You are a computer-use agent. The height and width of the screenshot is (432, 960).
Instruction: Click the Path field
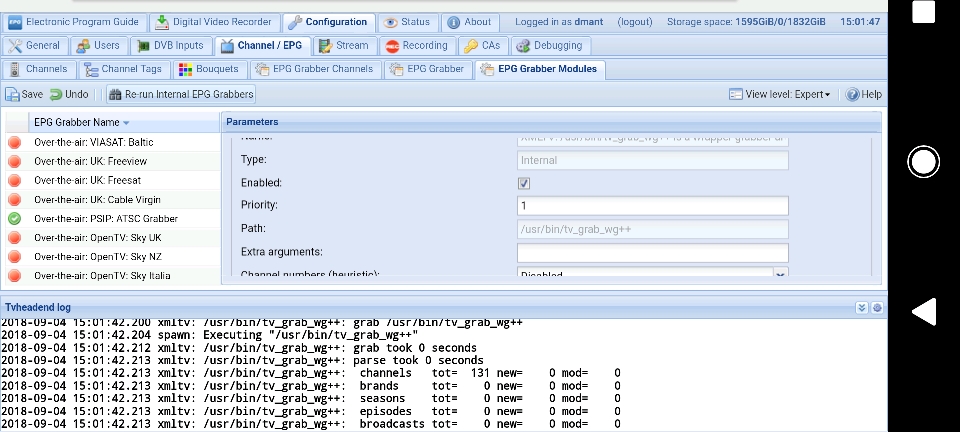coord(653,229)
